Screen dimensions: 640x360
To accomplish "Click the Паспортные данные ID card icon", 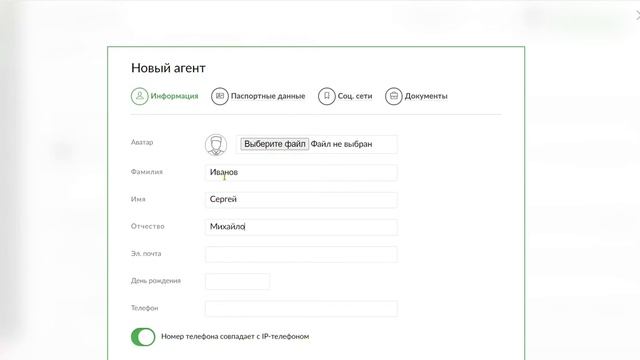I will coord(220,96).
